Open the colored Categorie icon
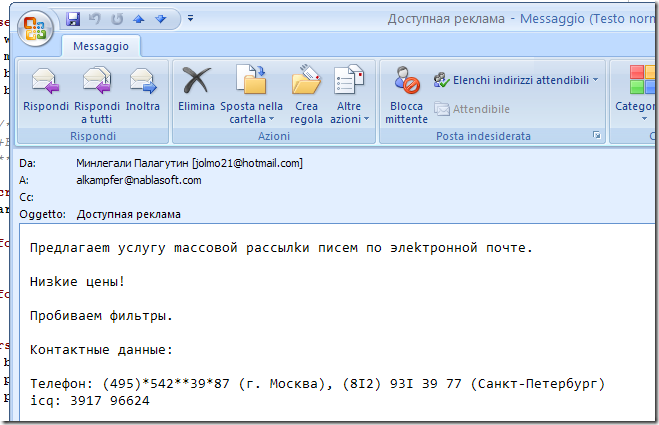The width and height of the screenshot is (659, 425). 636,82
